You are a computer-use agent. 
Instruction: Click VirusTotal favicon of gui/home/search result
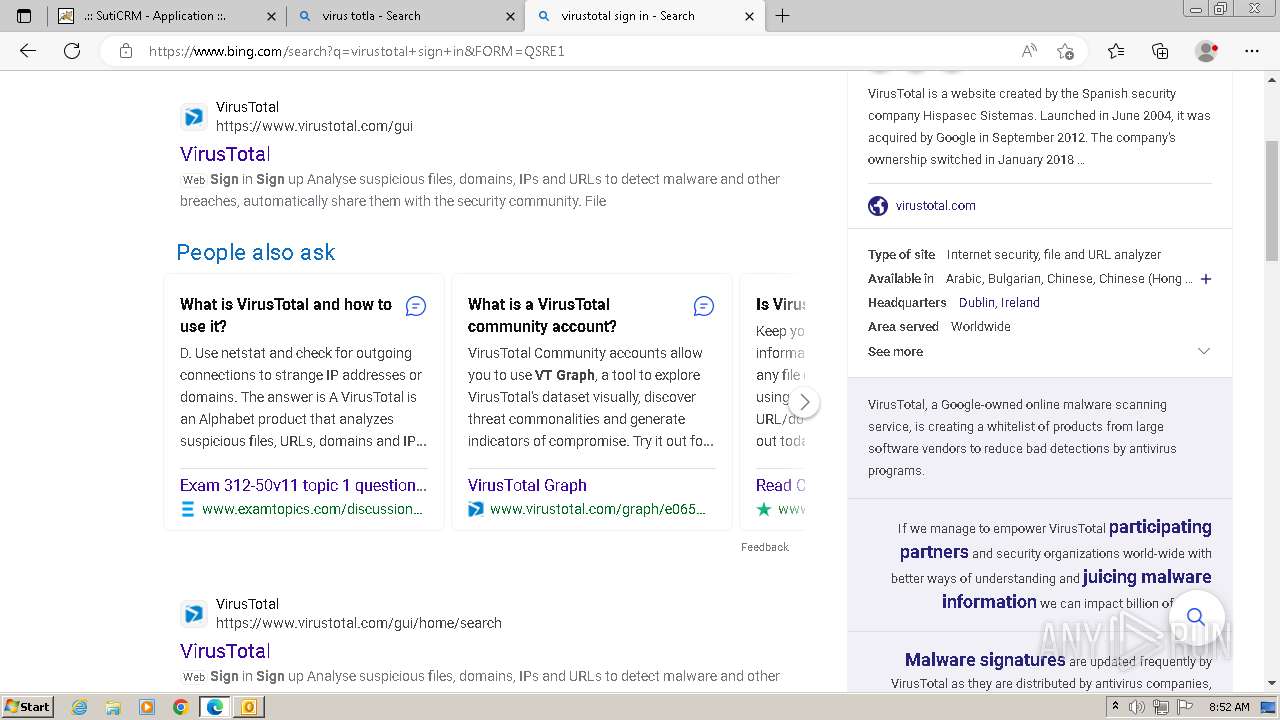194,614
